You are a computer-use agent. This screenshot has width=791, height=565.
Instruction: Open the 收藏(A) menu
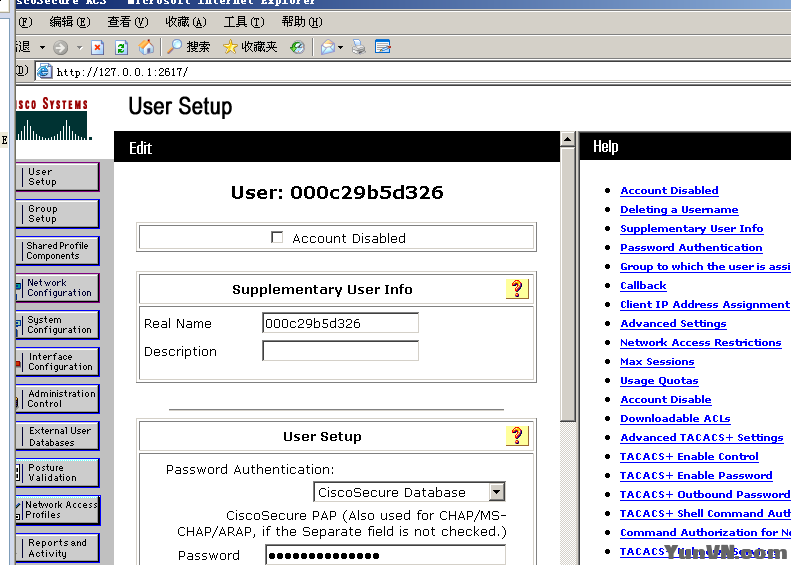tap(186, 22)
